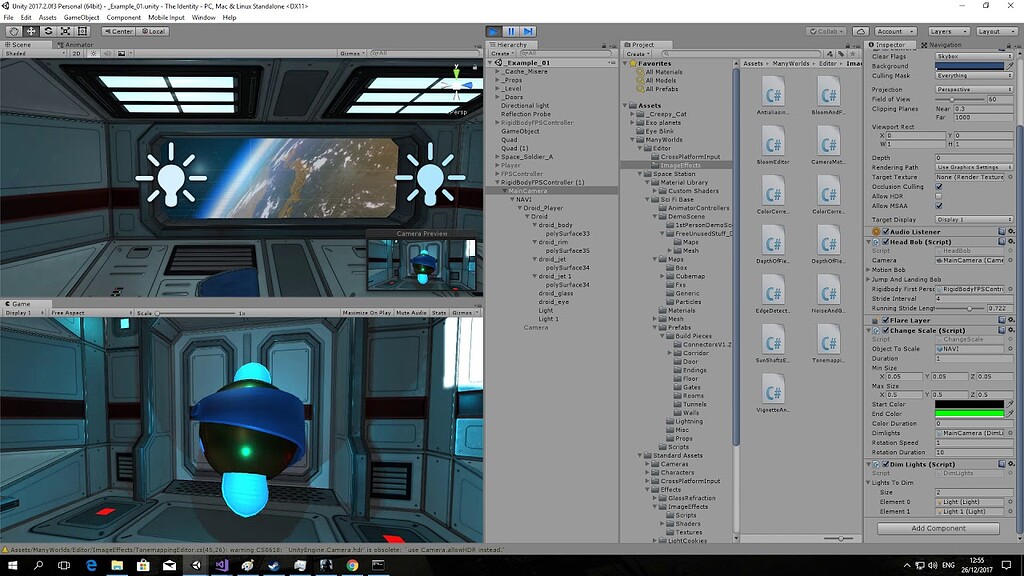Disable Occlusion Culling in the Inspector
The height and width of the screenshot is (576, 1024).
point(940,187)
